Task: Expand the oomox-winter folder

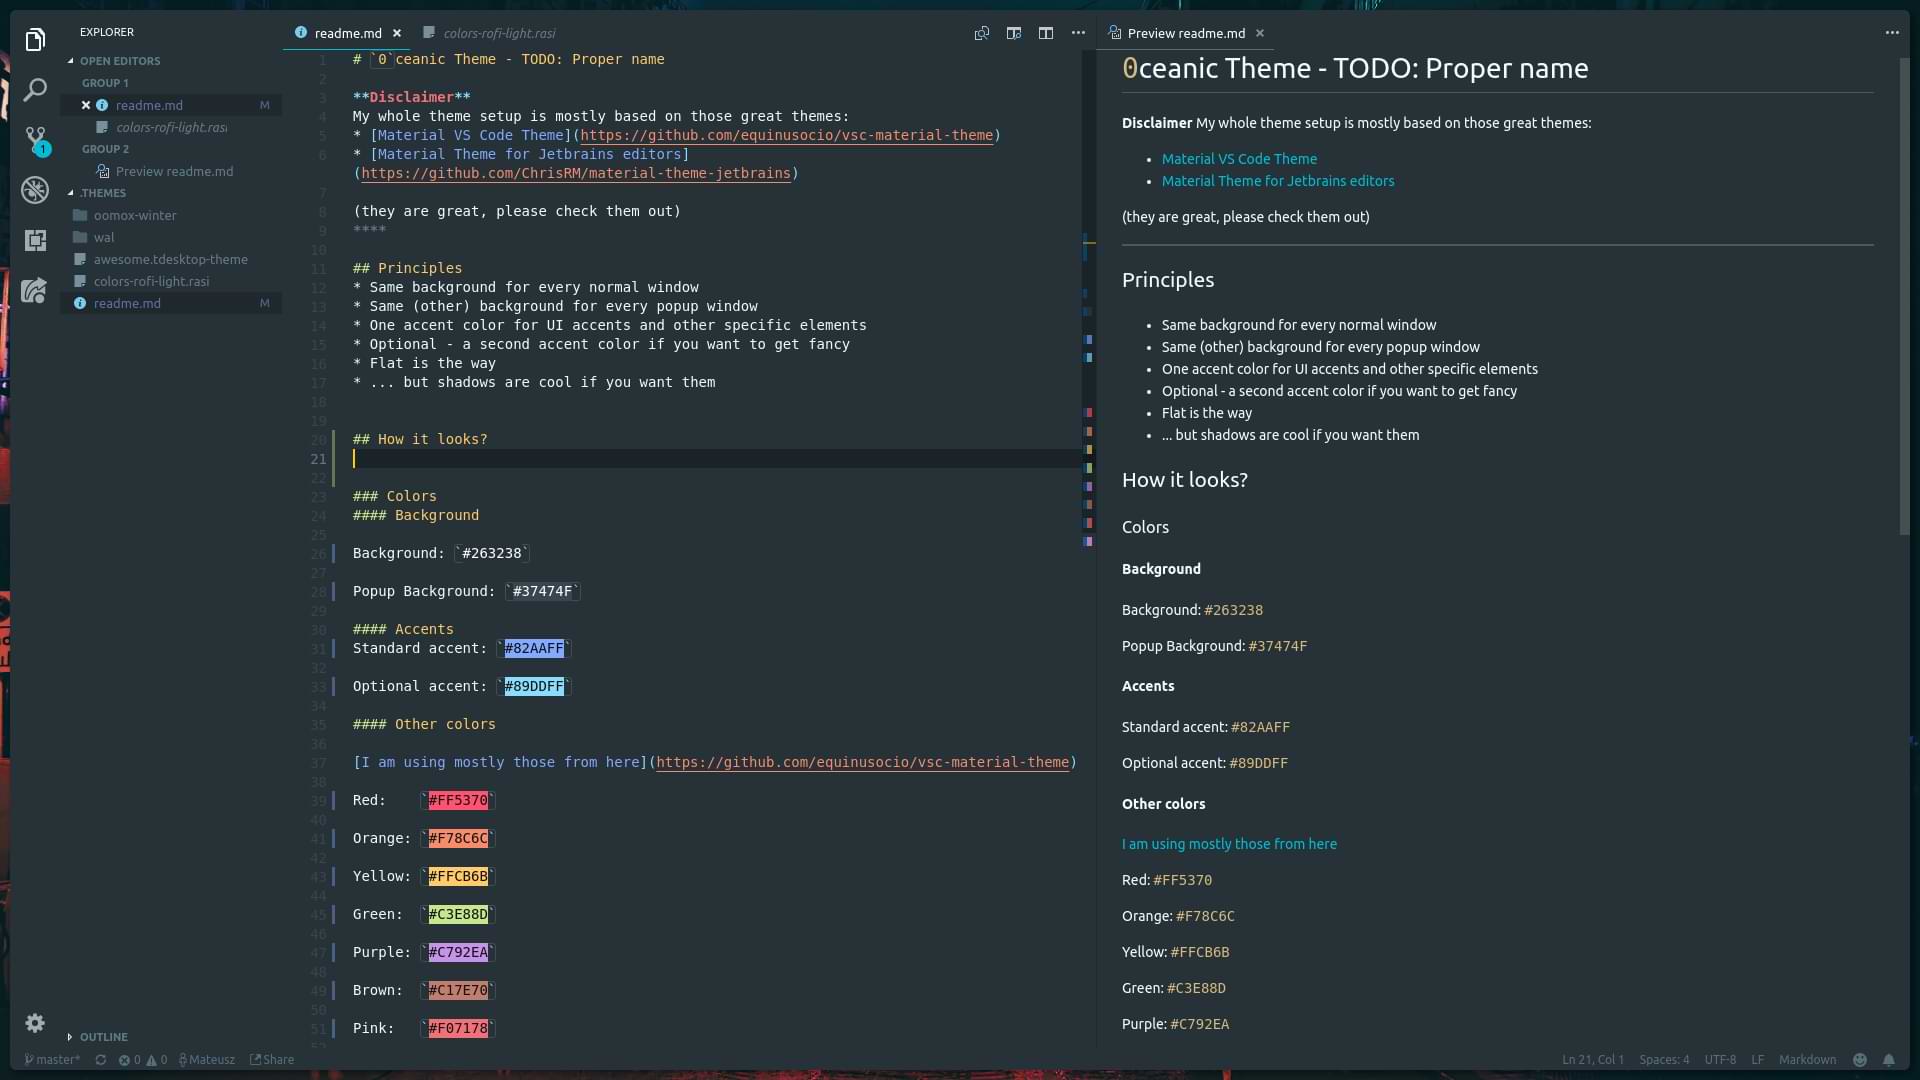Action: click(134, 215)
